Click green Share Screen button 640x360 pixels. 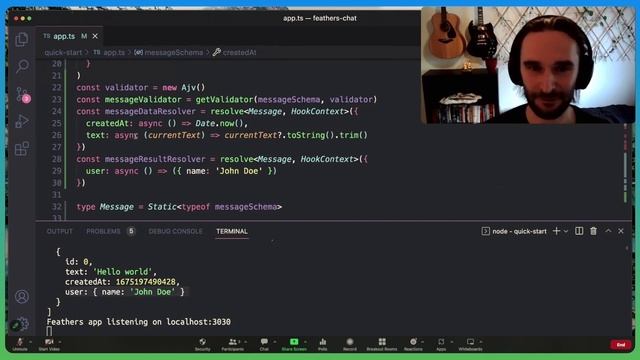pos(294,344)
